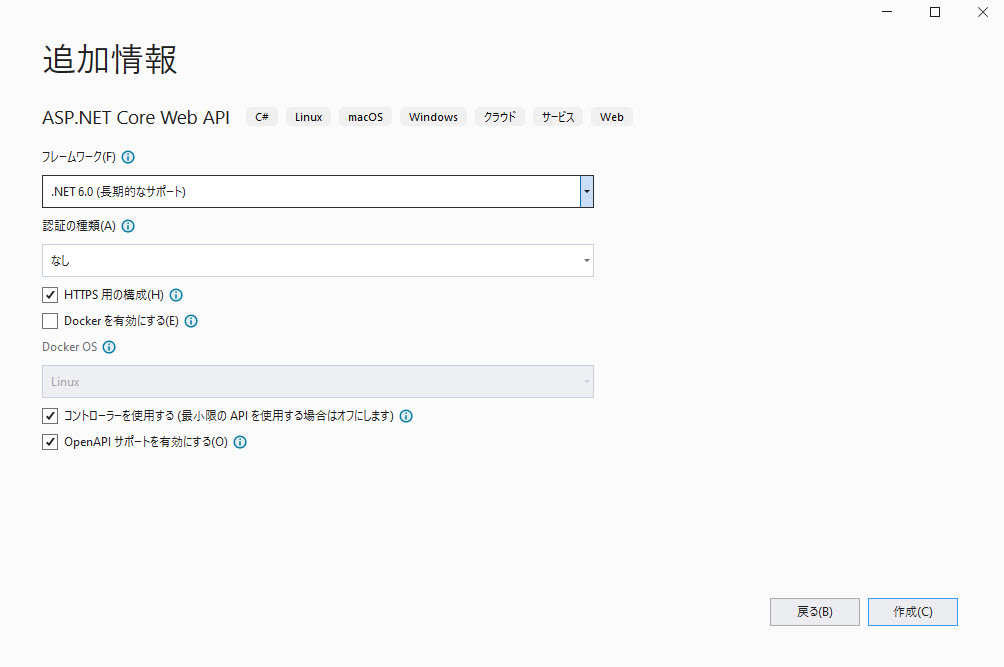Viewport: 1004px width, 667px height.
Task: Click the info icon for HTTPS 用の構成
Action: pos(176,295)
